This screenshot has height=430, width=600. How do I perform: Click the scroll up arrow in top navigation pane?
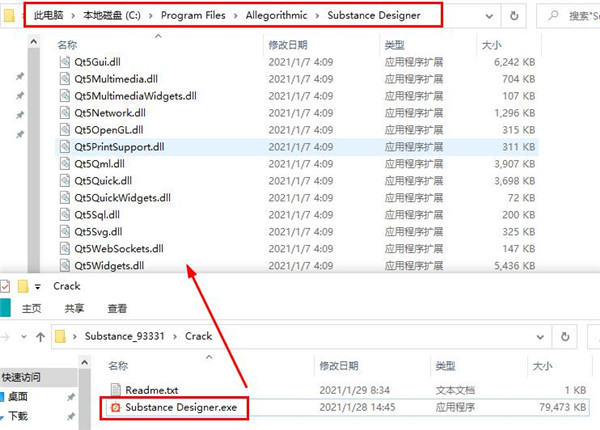(34, 41)
